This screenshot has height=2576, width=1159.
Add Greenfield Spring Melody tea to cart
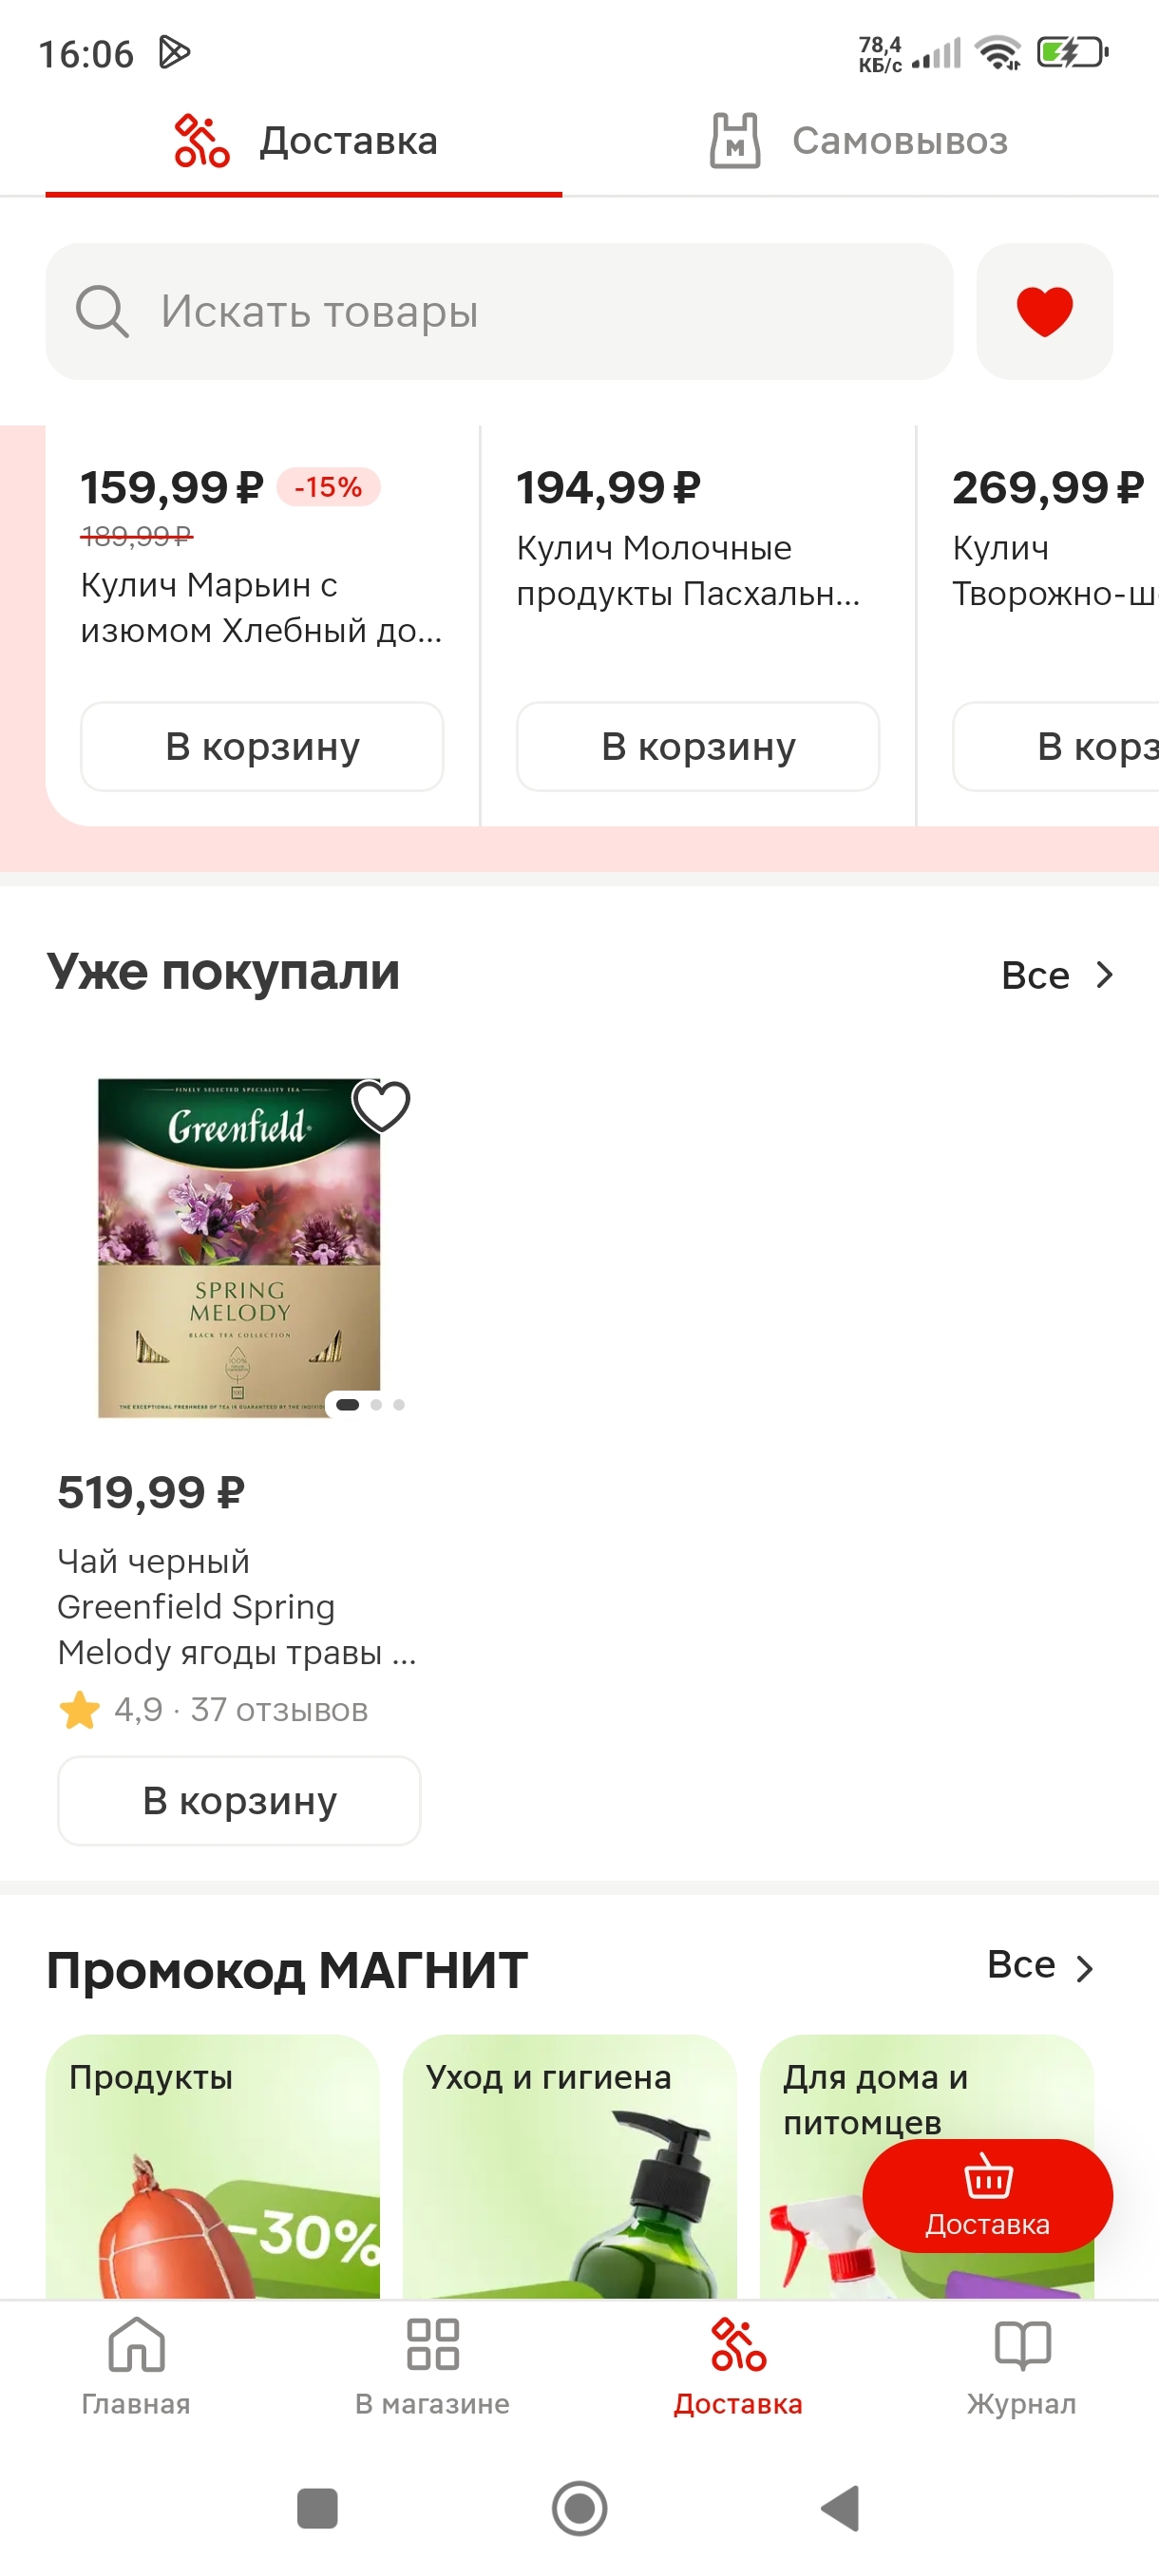click(x=239, y=1800)
